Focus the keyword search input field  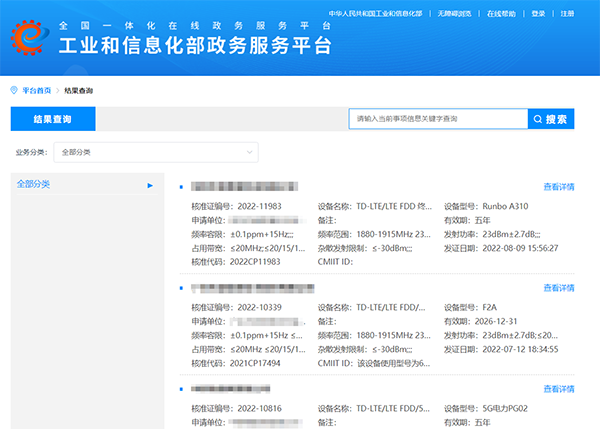click(438, 119)
